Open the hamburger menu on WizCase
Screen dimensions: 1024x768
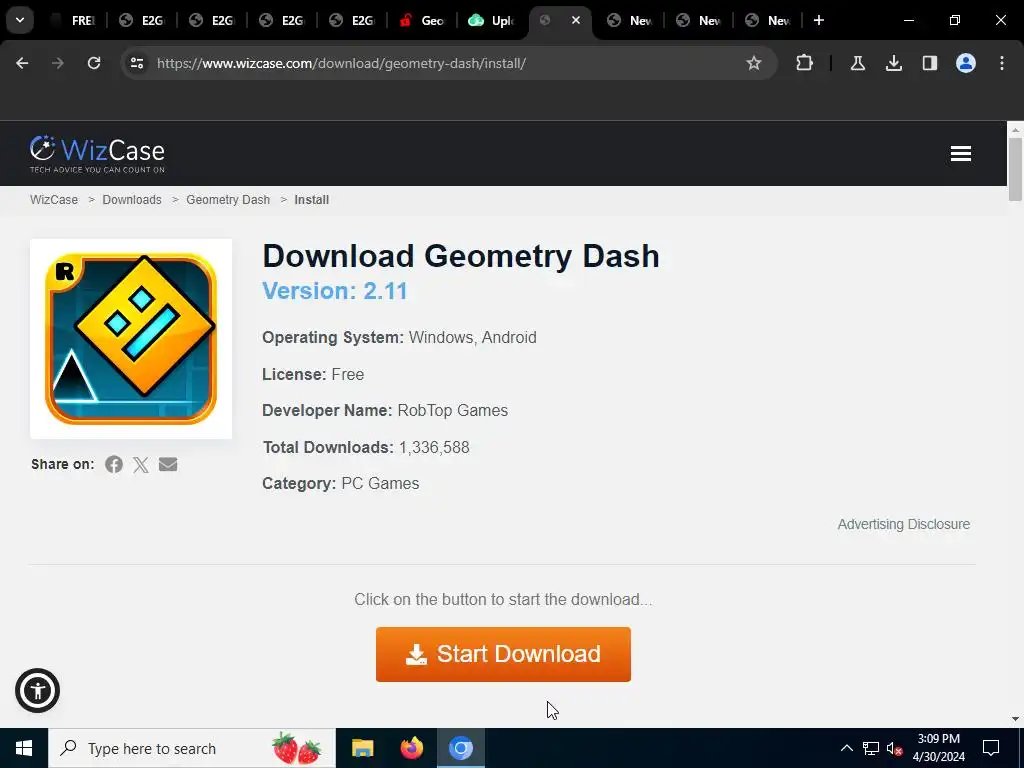tap(961, 153)
